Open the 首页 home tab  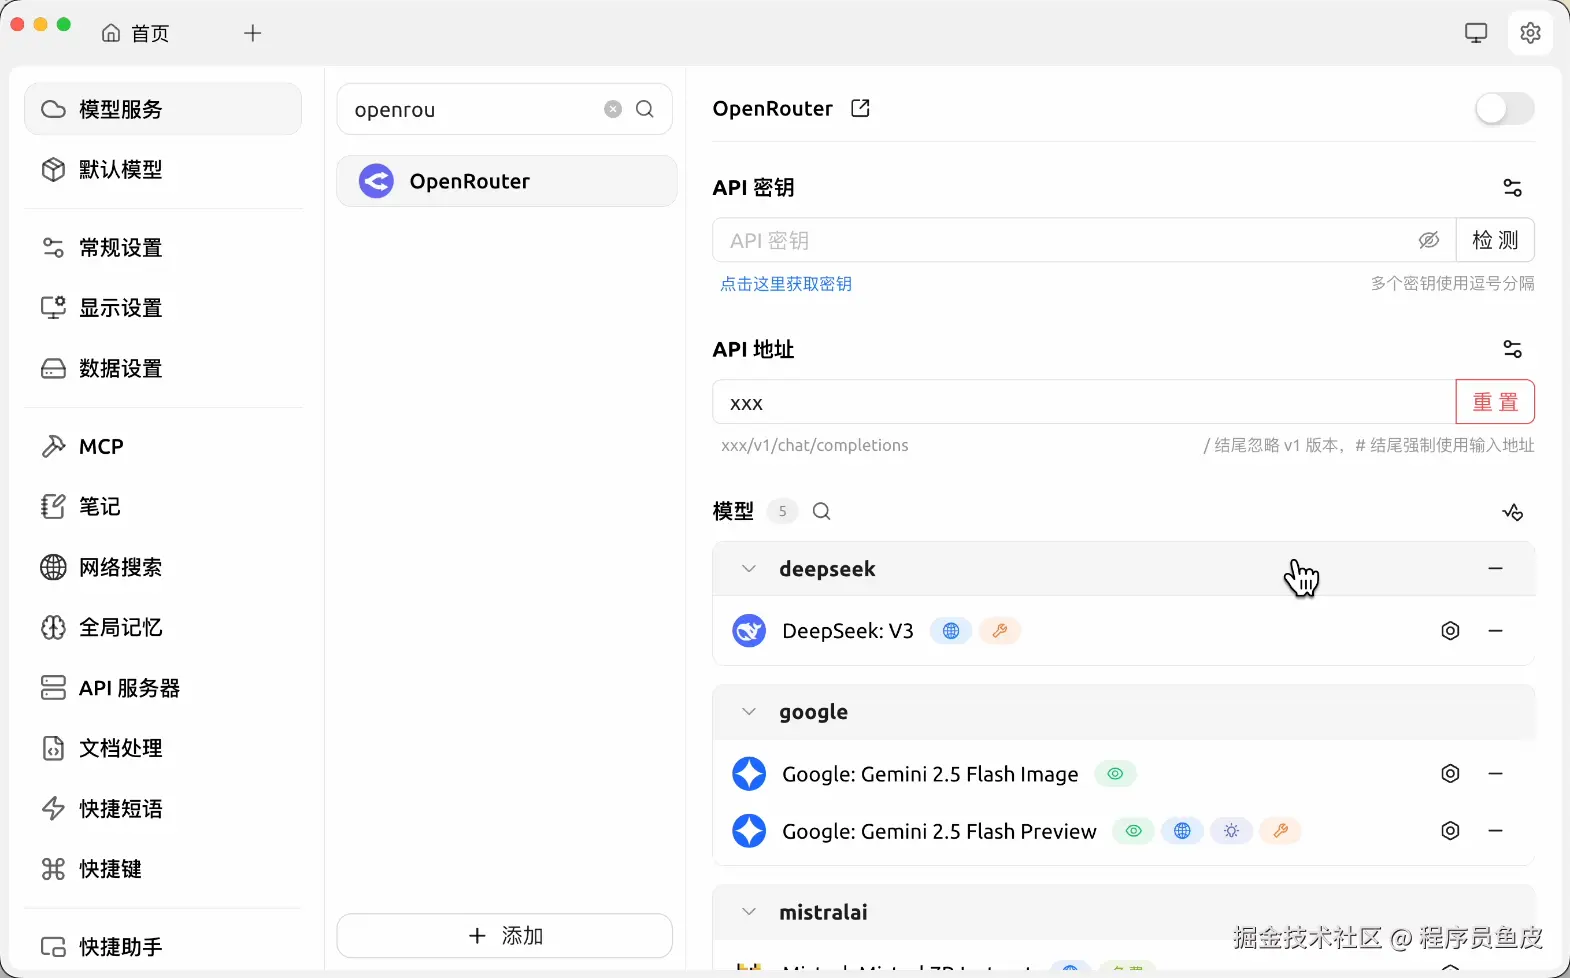(136, 33)
